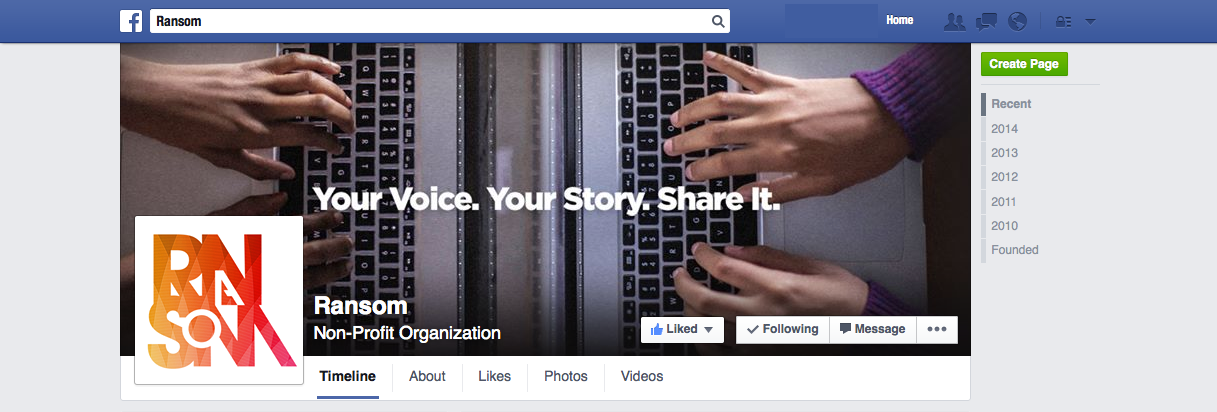
Task: Switch to the About tab
Action: coord(427,377)
